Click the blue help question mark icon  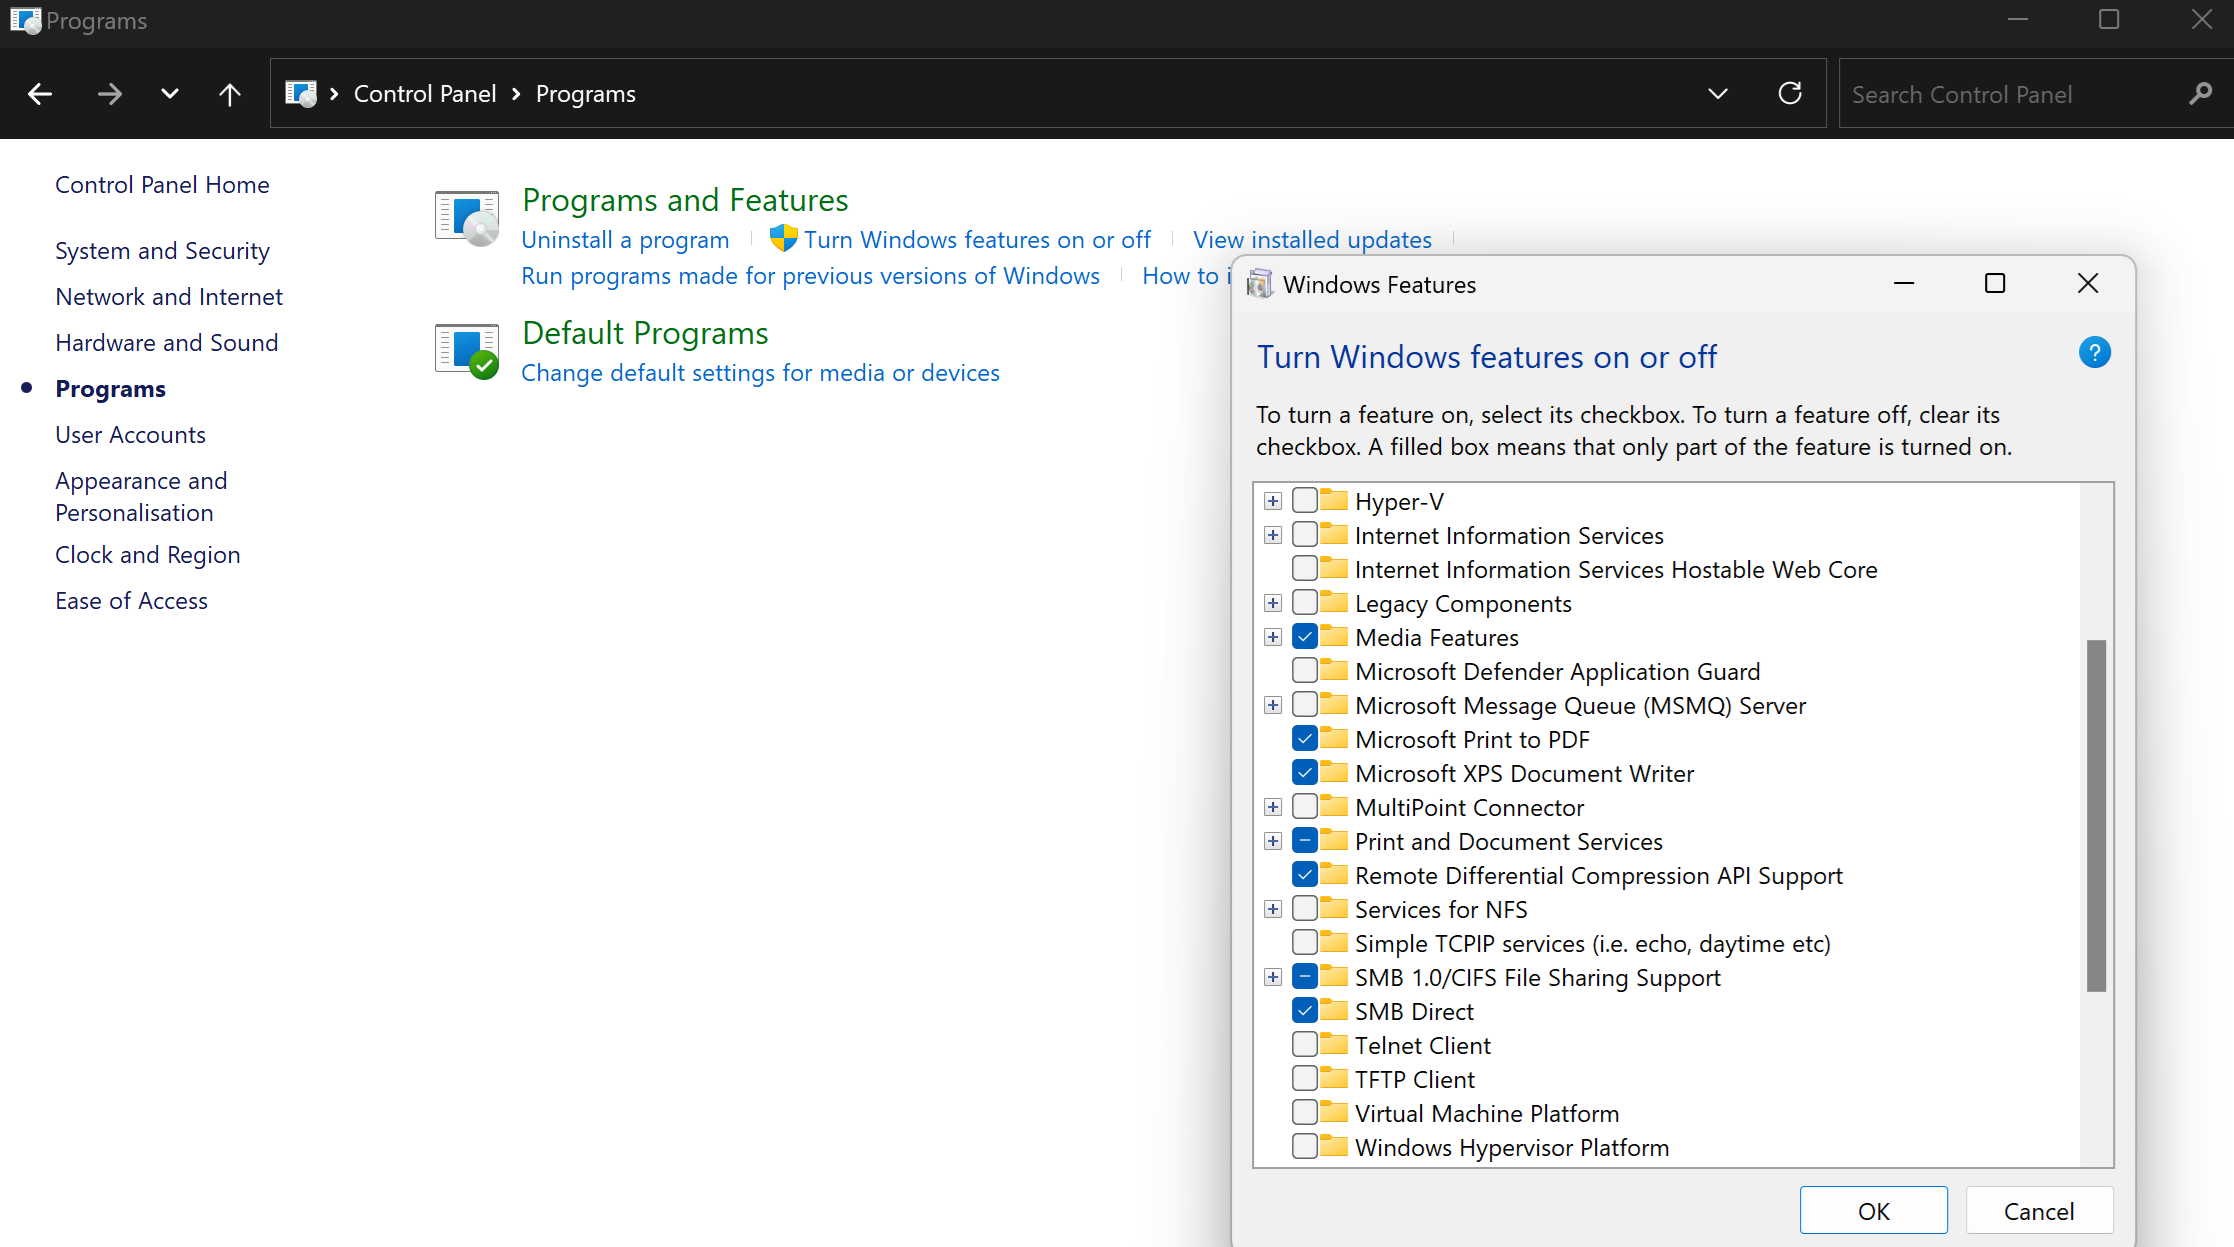(x=2094, y=353)
